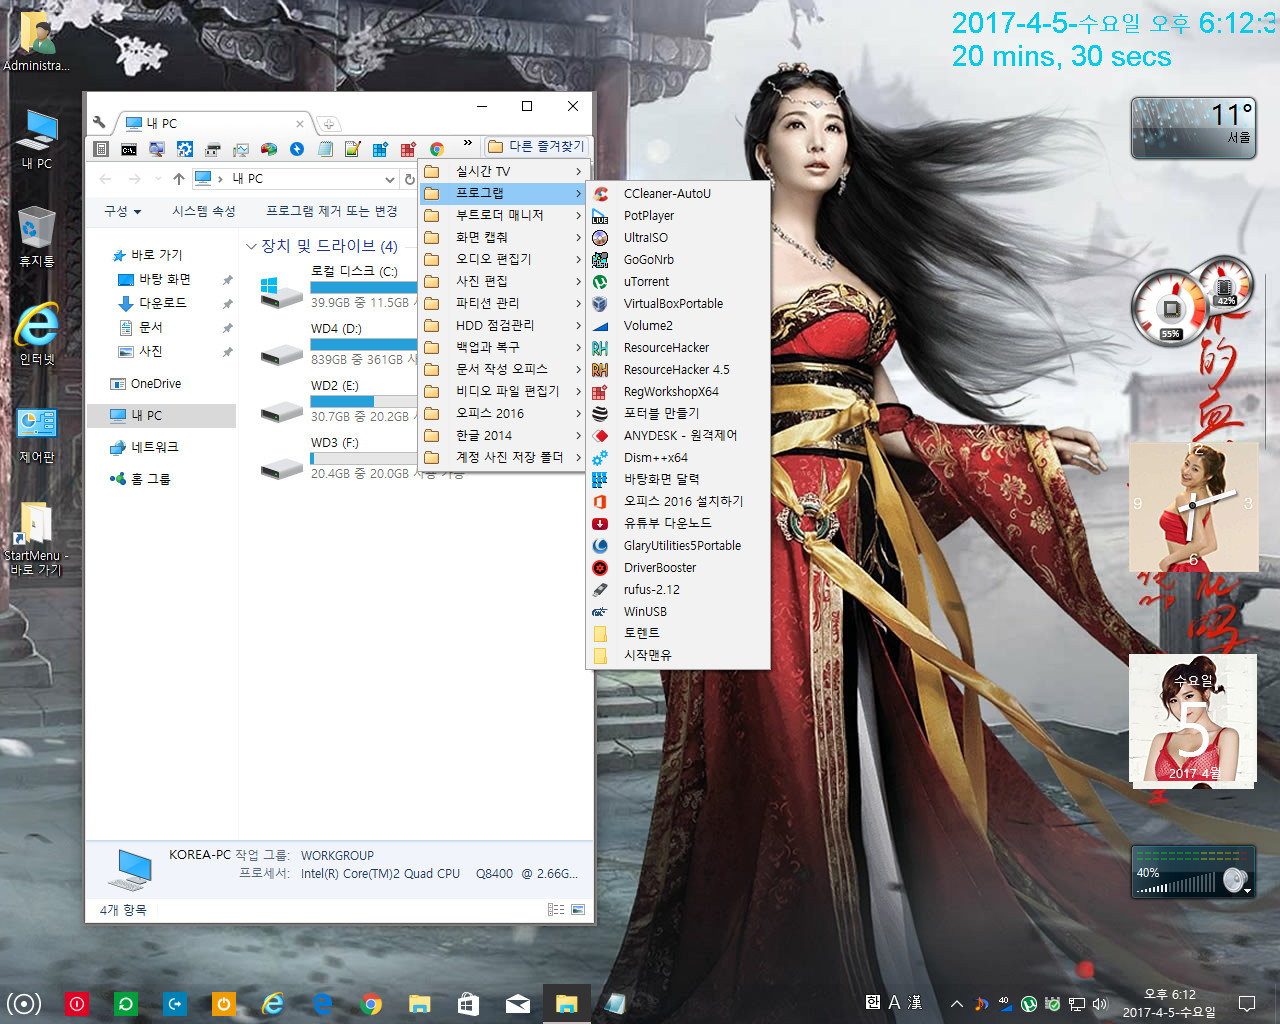The height and width of the screenshot is (1024, 1280).
Task: Open the 다른 즐겨찾기 bookmarks folder
Action: pyautogui.click(x=536, y=146)
